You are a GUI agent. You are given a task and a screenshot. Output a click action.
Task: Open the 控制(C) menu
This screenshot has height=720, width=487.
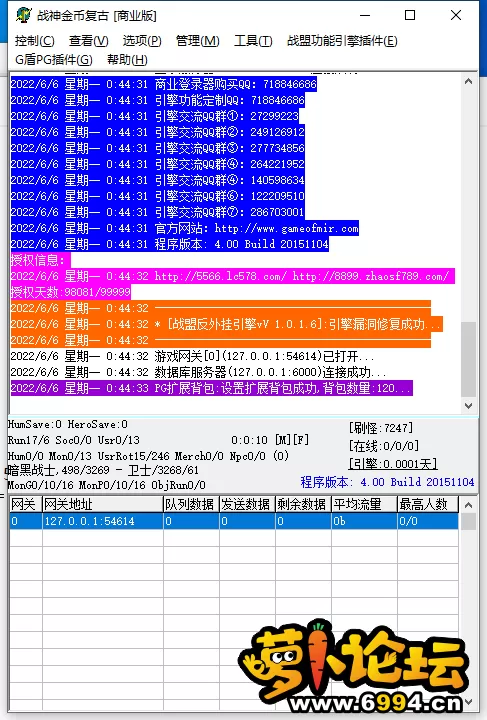[34, 41]
